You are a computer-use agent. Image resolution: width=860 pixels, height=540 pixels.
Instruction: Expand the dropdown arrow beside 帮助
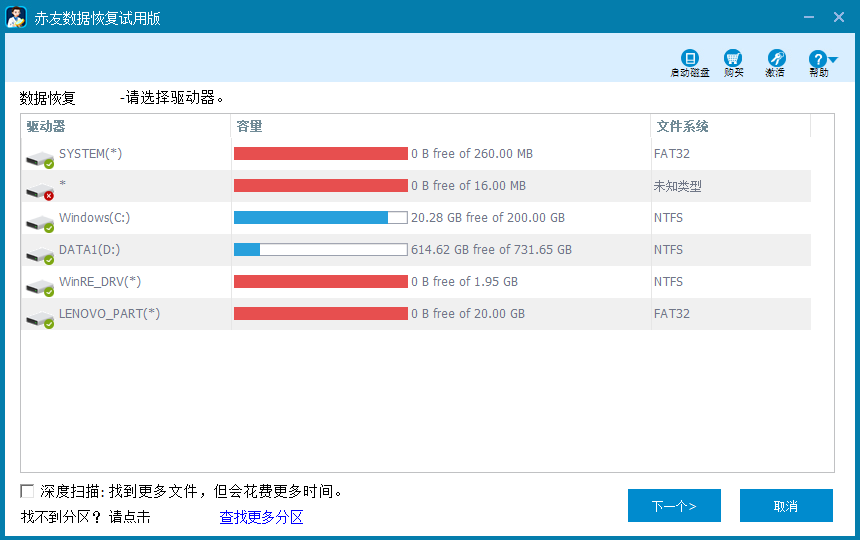[833, 60]
